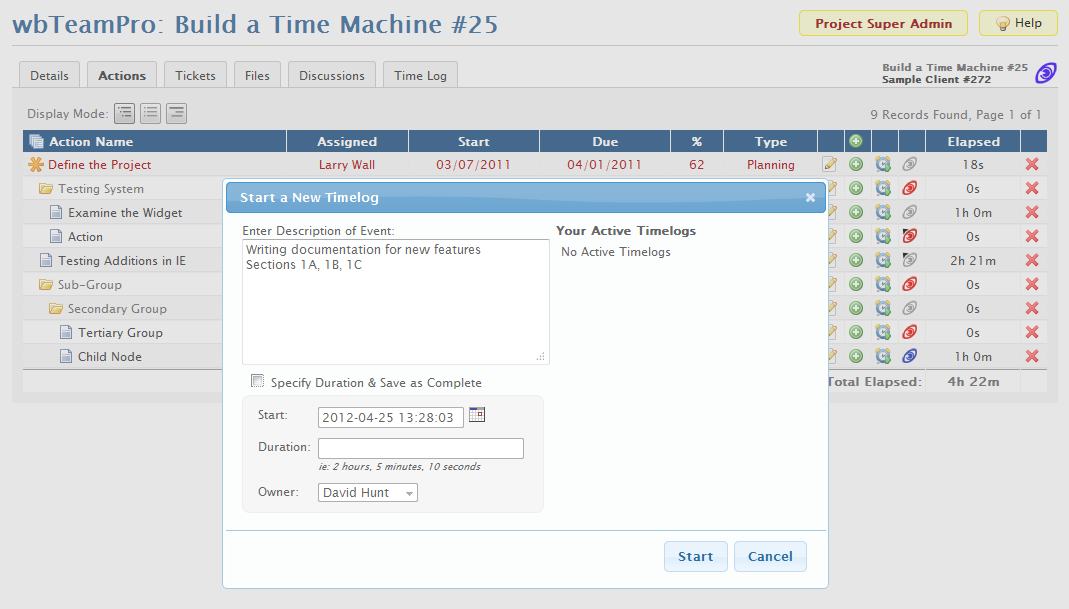Open the Help button
Screen dimensions: 1069x609
tap(1017, 23)
